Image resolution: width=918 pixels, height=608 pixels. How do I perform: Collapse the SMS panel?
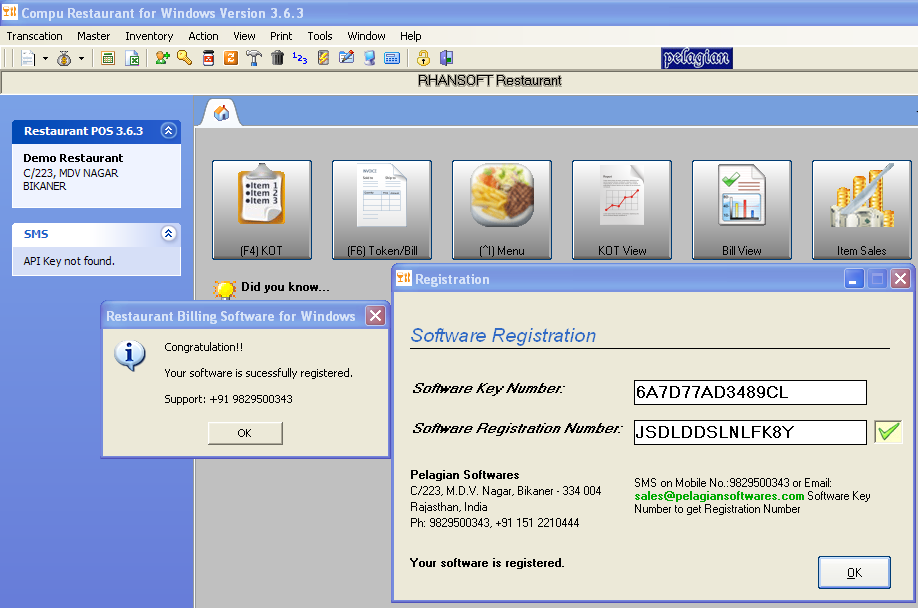pyautogui.click(x=169, y=233)
